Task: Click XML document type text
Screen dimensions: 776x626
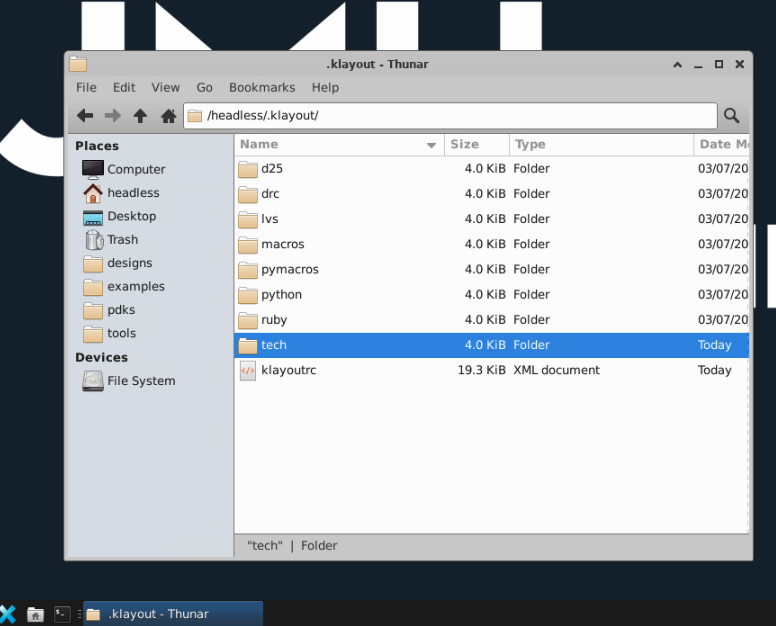Action: (556, 370)
